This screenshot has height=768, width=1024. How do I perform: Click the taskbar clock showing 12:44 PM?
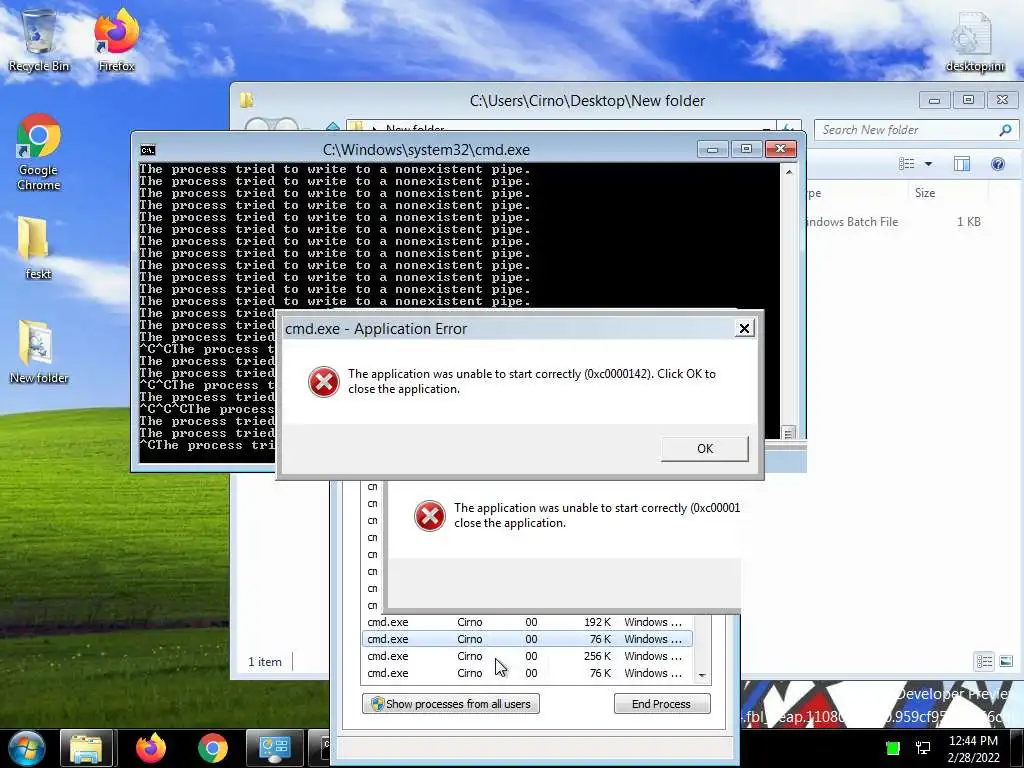pyautogui.click(x=973, y=748)
